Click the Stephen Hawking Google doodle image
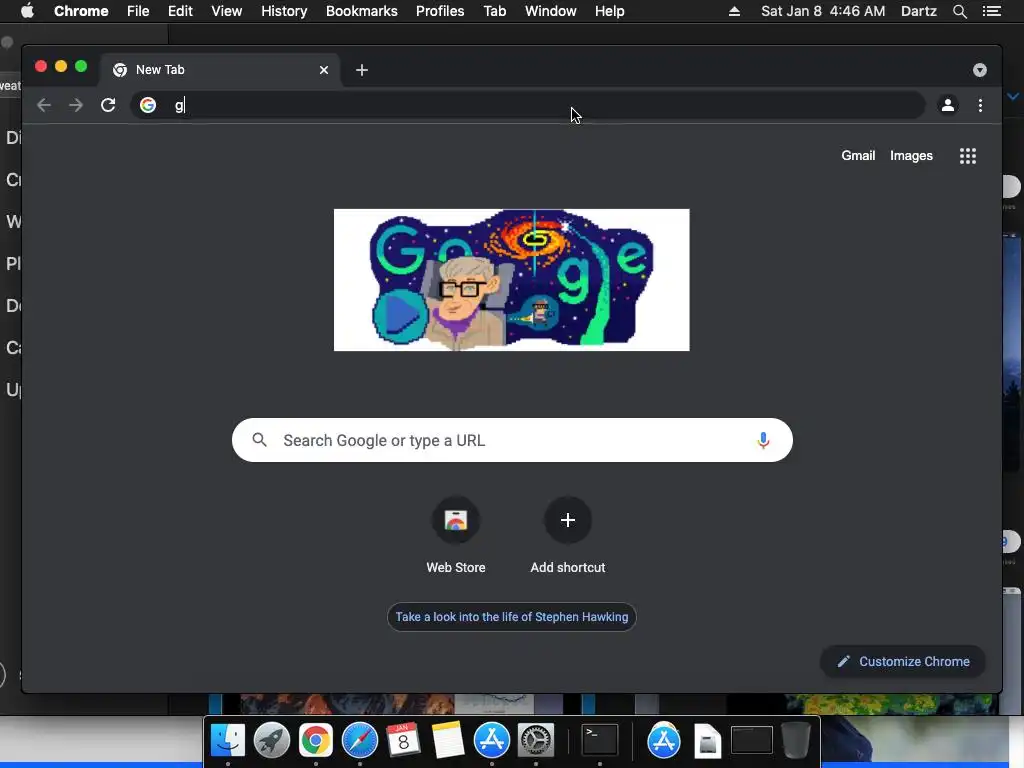This screenshot has width=1024, height=768. click(511, 280)
